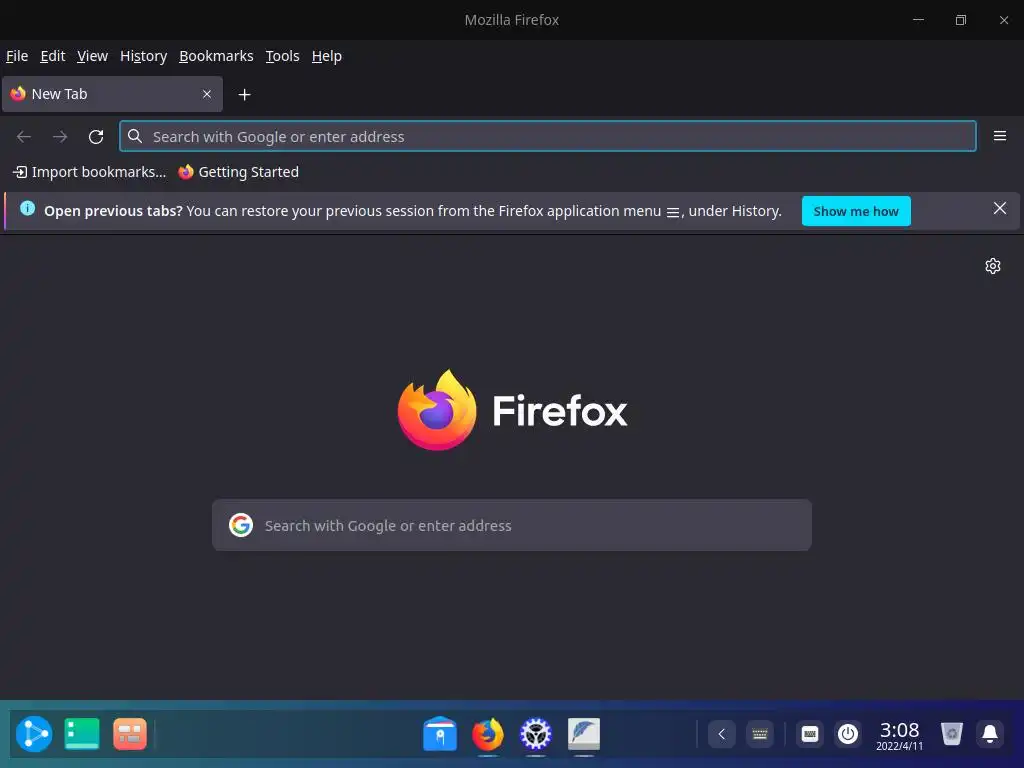Close the New Tab tab
The width and height of the screenshot is (1024, 768).
click(207, 94)
